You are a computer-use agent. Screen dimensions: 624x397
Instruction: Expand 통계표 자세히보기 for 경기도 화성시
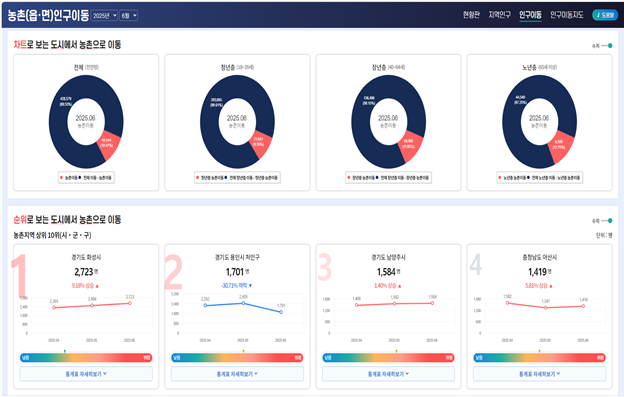pos(86,374)
